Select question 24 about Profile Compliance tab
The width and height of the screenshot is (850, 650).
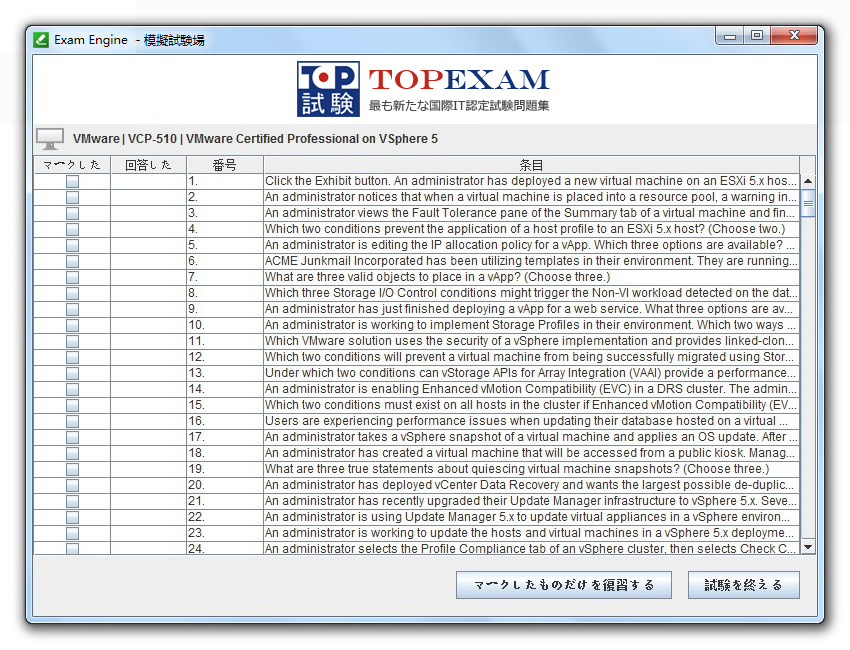click(x=531, y=548)
